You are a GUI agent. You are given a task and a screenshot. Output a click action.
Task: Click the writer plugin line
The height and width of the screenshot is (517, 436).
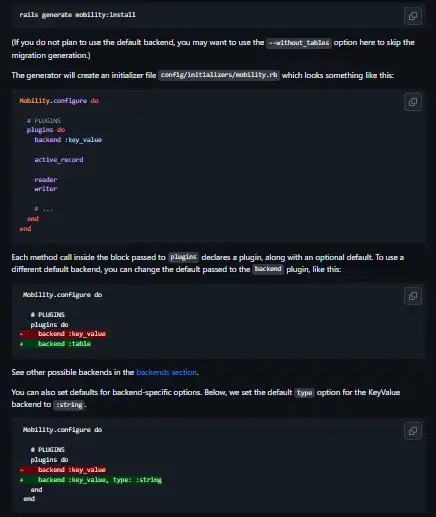tap(46, 189)
